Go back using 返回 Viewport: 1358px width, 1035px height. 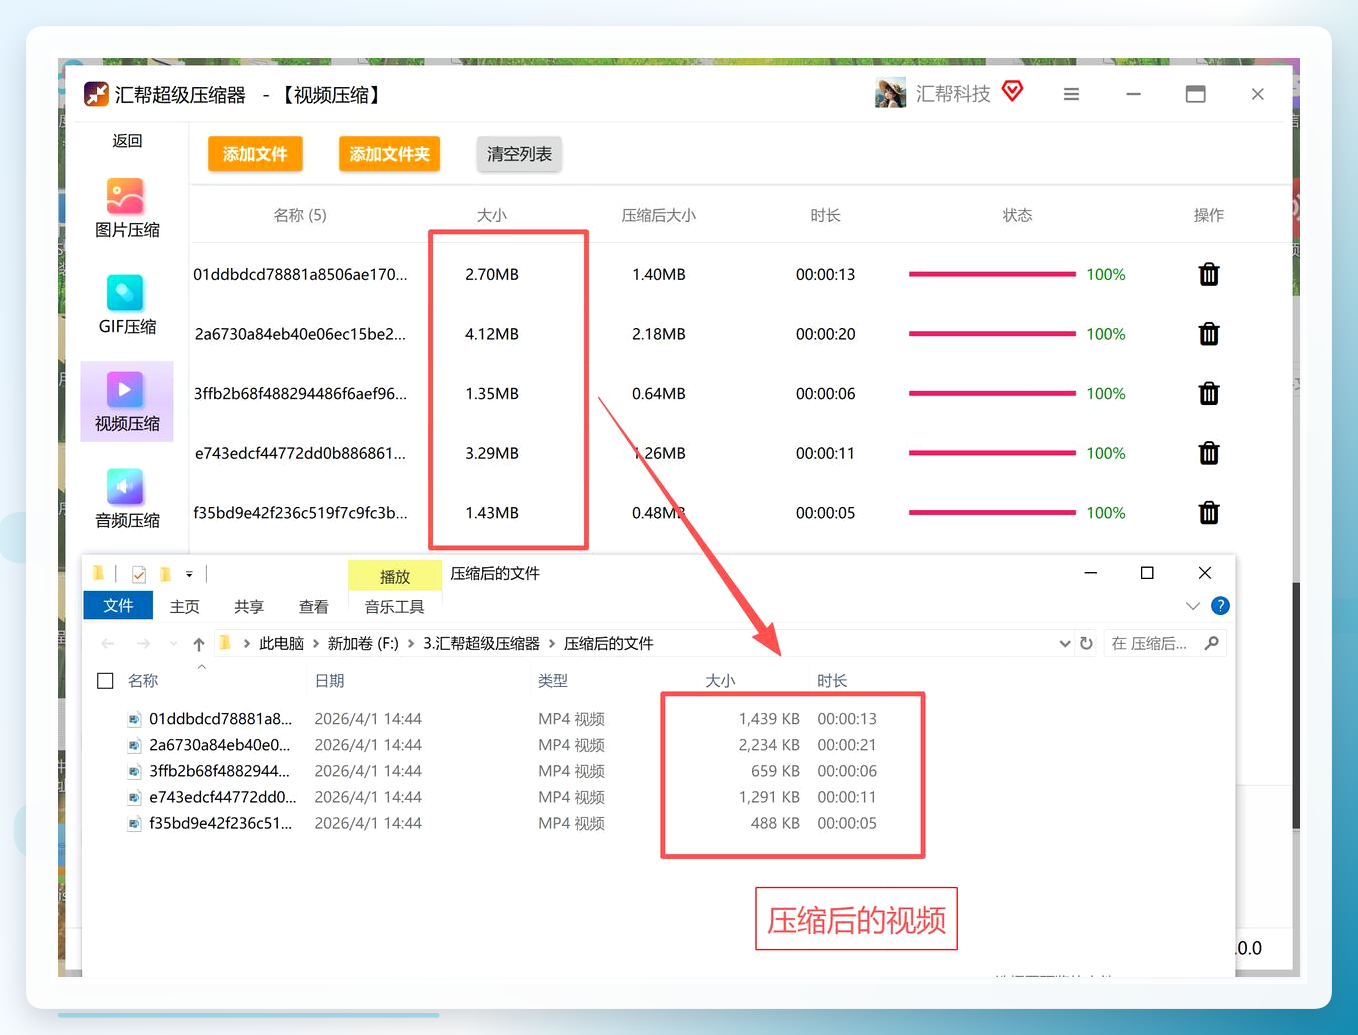click(127, 141)
